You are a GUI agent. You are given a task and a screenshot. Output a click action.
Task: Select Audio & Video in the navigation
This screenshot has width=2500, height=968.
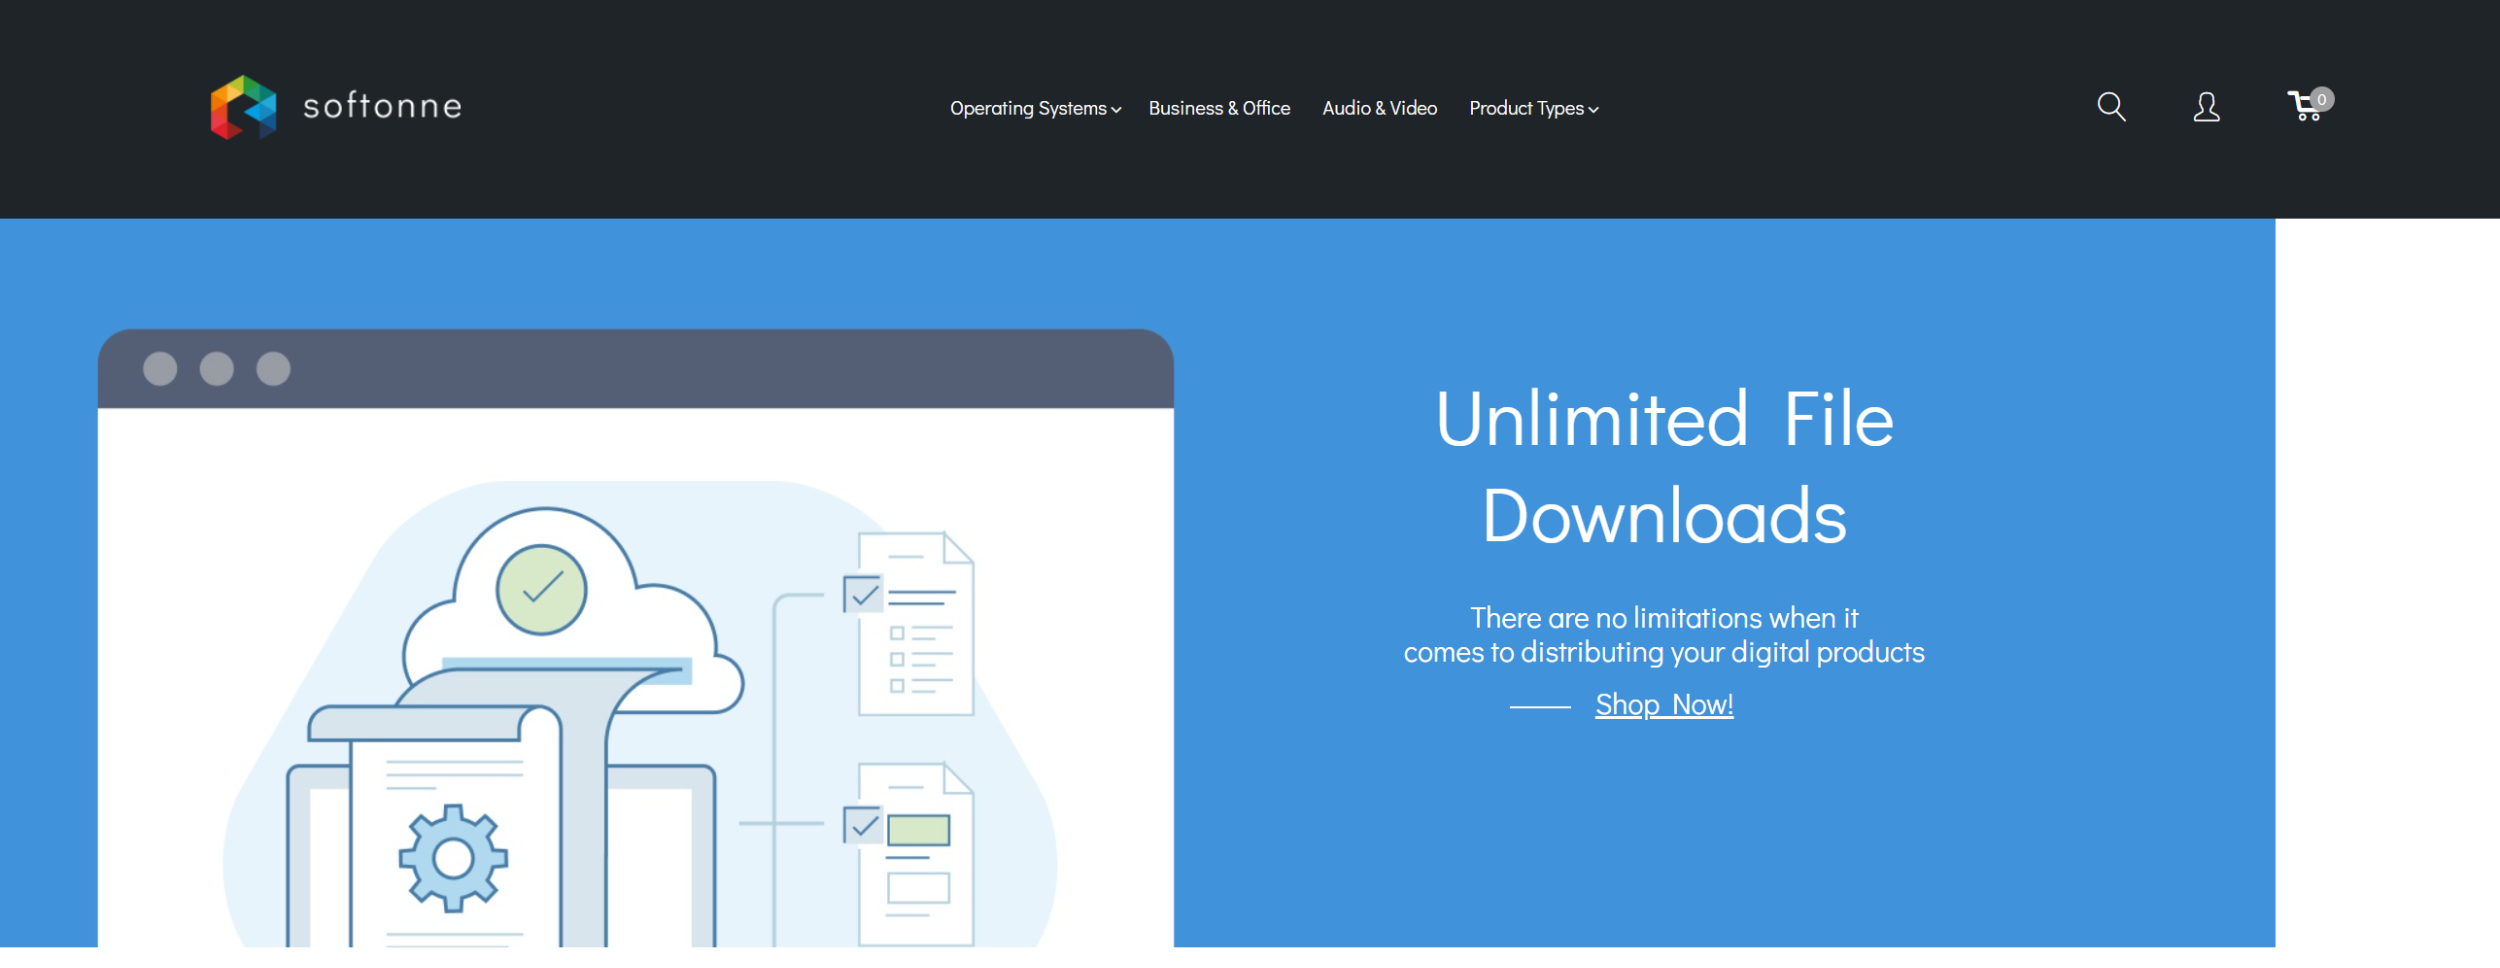pos(1379,108)
